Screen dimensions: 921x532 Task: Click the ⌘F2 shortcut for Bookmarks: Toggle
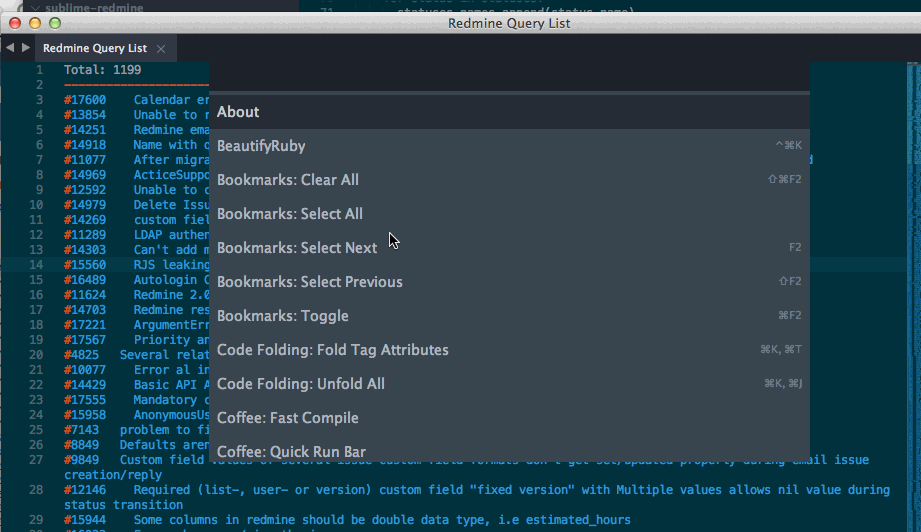tap(789, 315)
